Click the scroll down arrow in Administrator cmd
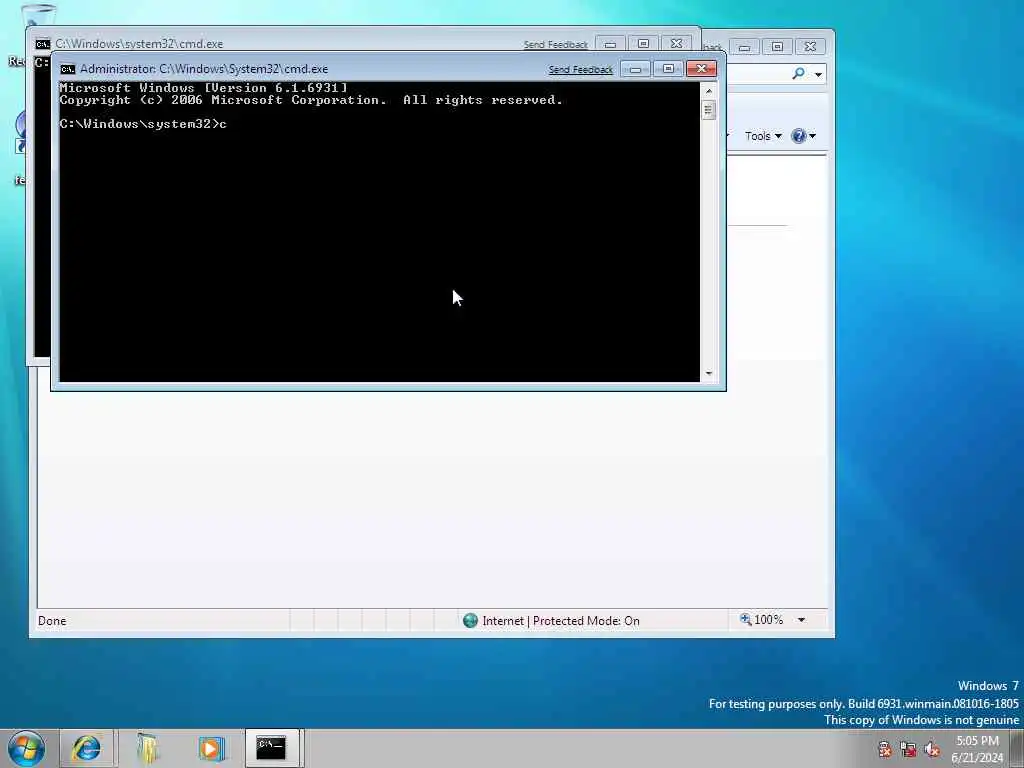The width and height of the screenshot is (1024, 768). tap(709, 374)
